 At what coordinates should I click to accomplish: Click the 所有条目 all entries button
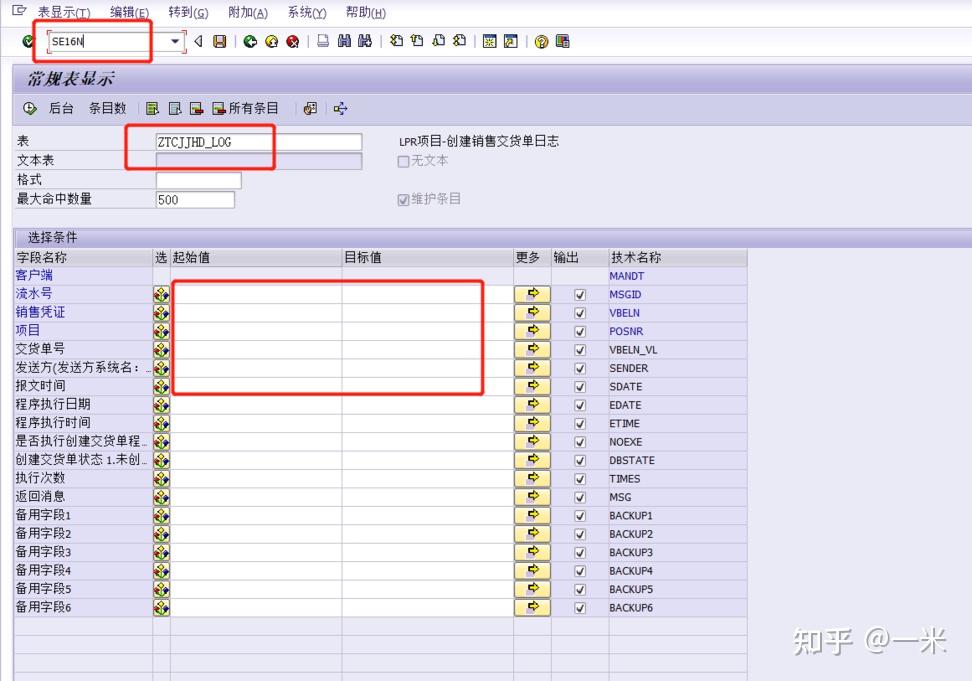pyautogui.click(x=248, y=108)
